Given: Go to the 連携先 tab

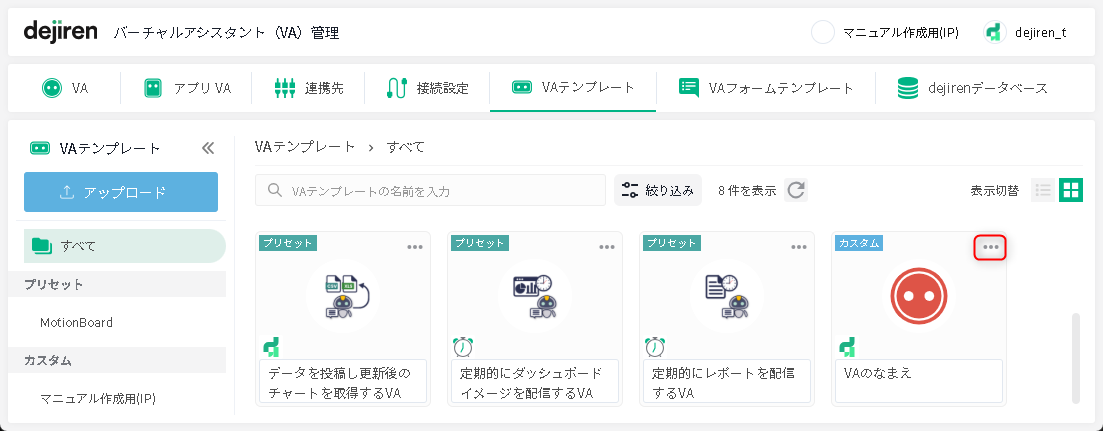Looking at the screenshot, I should pyautogui.click(x=308, y=88).
